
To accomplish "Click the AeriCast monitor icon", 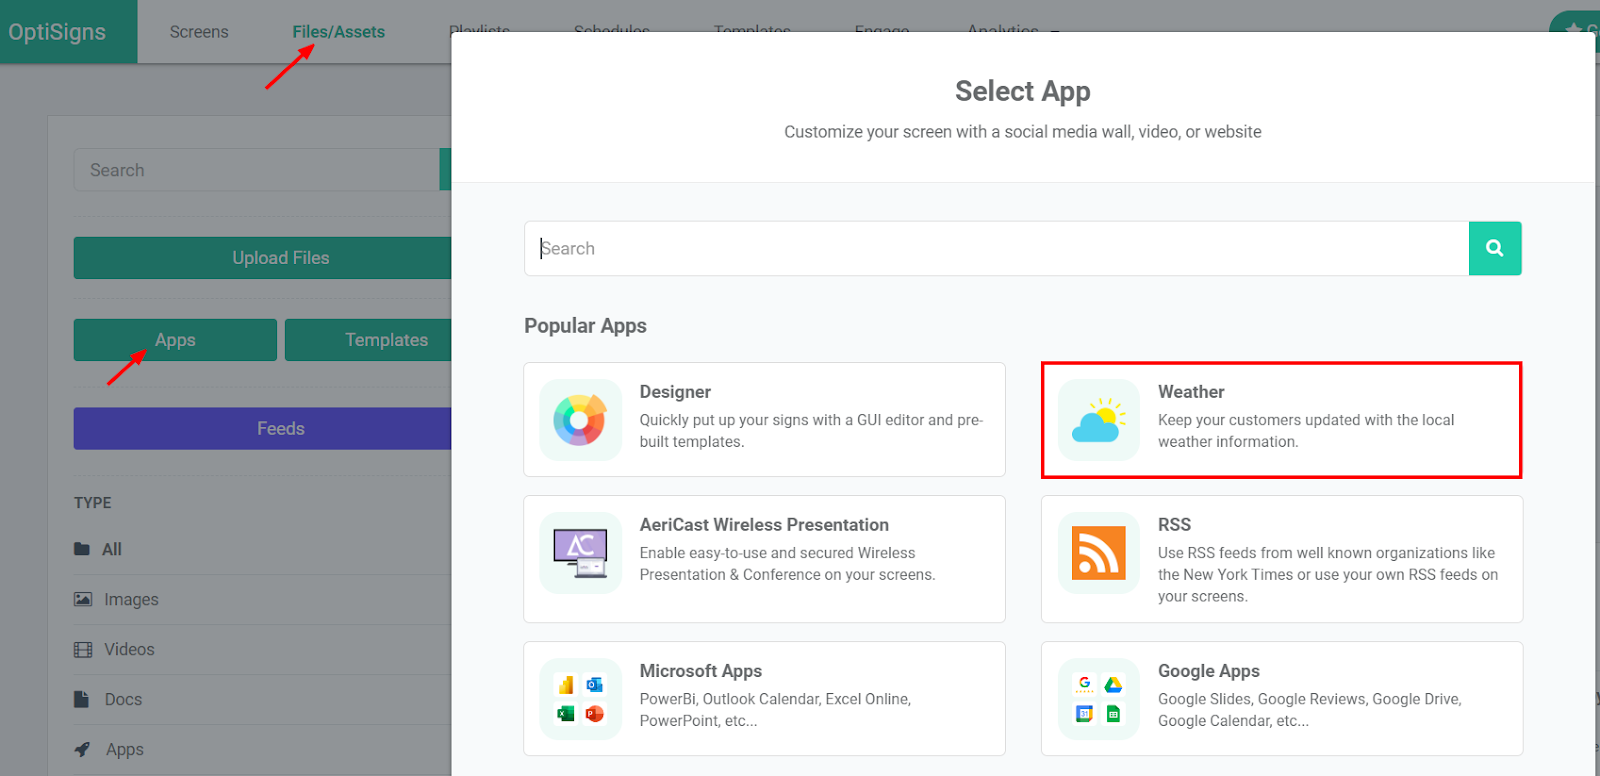I will tap(580, 553).
